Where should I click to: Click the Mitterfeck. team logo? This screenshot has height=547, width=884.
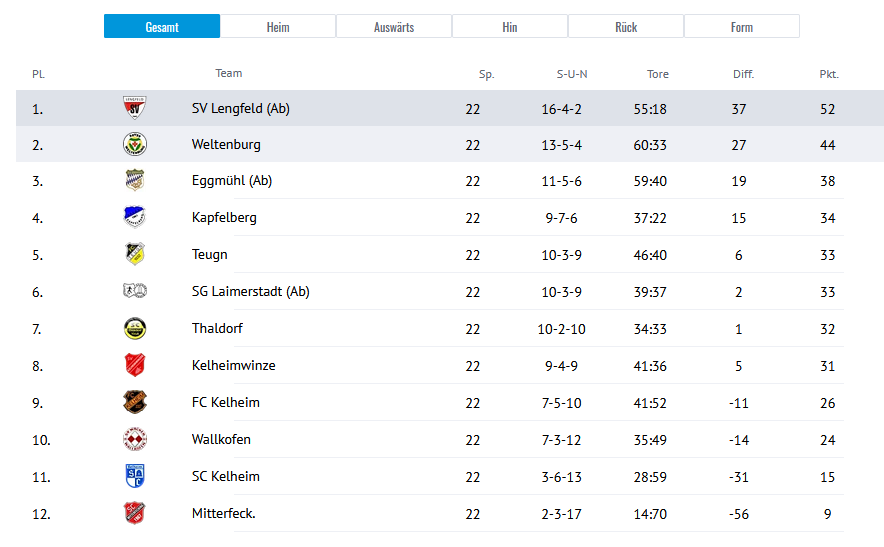(x=134, y=513)
